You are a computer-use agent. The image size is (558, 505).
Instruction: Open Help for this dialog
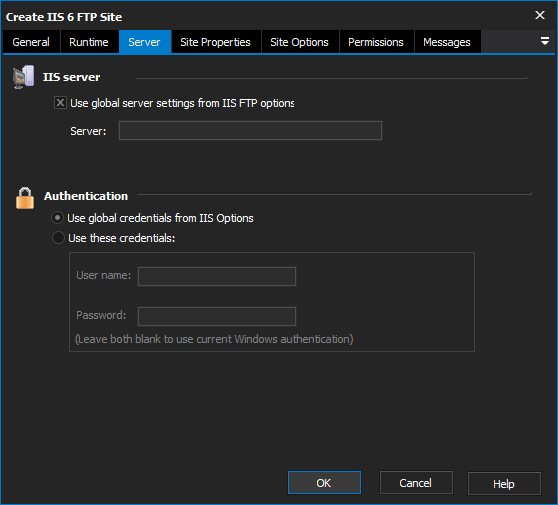tap(504, 483)
